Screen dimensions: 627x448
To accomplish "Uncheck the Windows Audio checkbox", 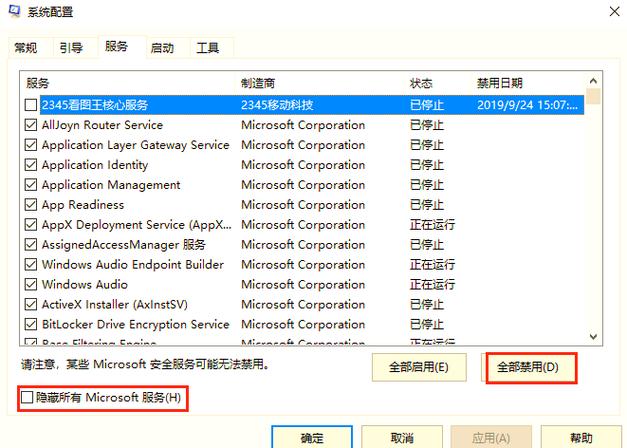I will (31, 284).
